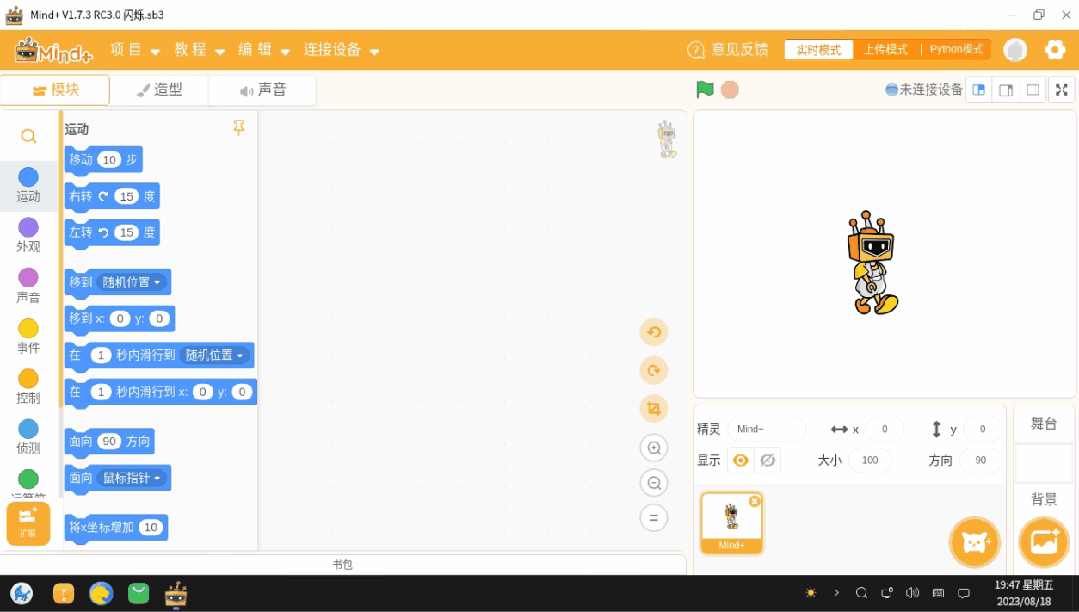Click the sprite y coordinate field
The width and height of the screenshot is (1079, 612).
[x=982, y=429]
